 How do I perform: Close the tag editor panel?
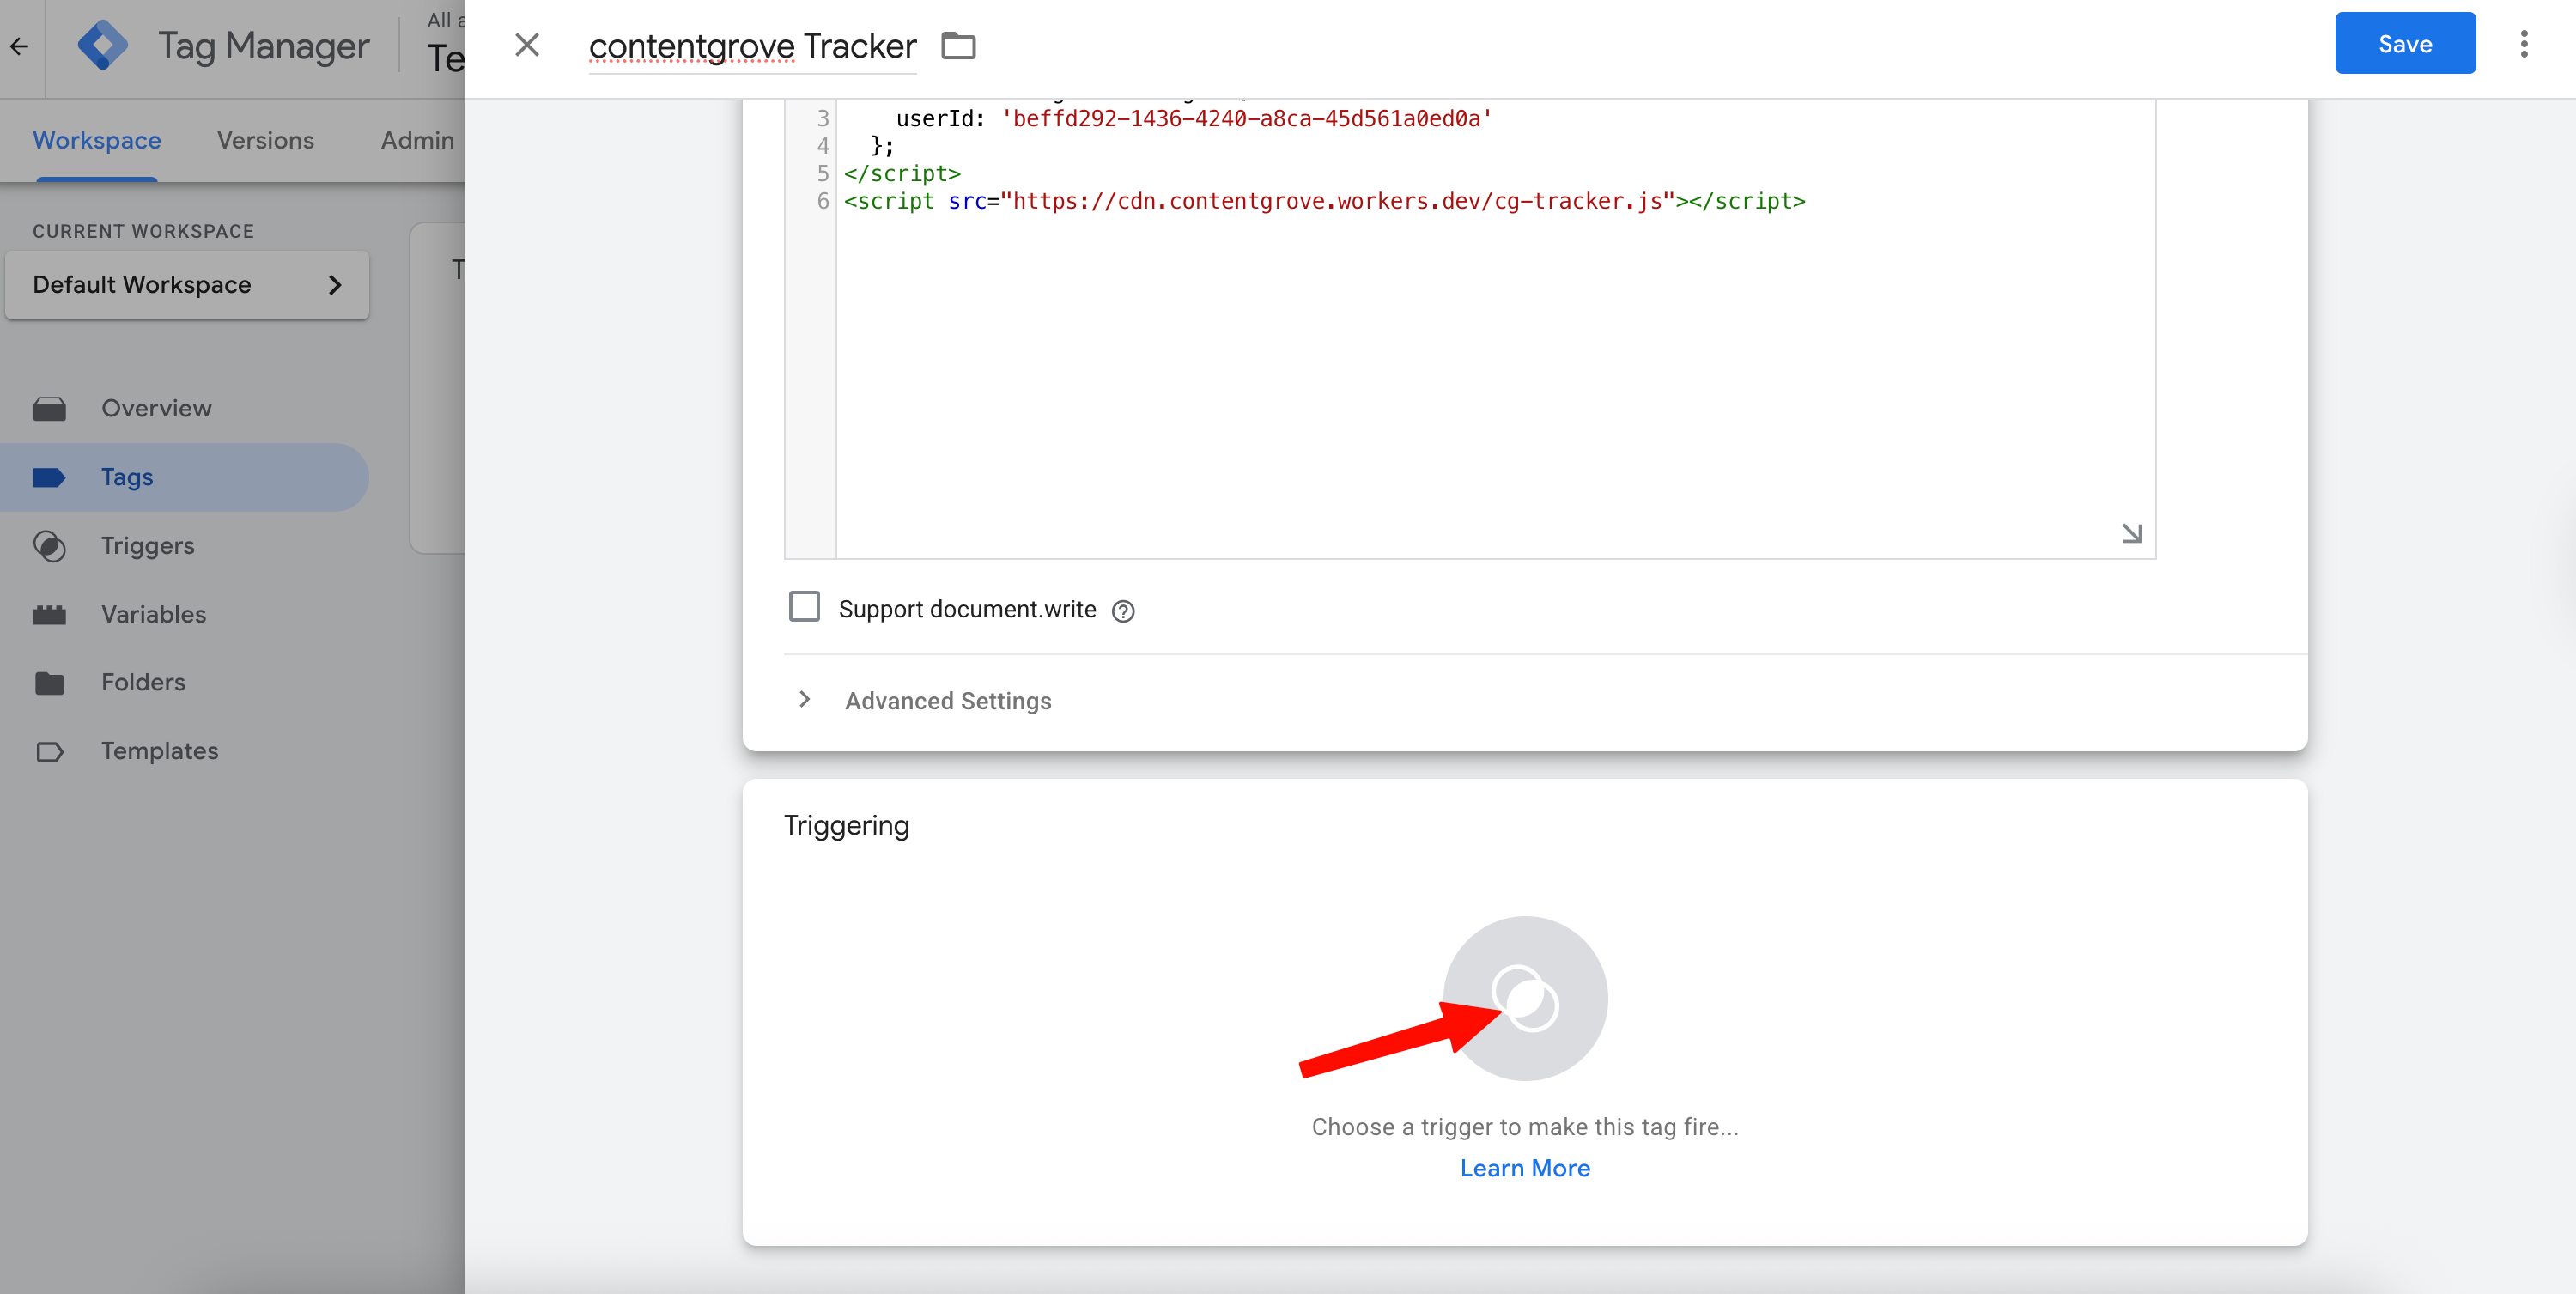[x=527, y=45]
